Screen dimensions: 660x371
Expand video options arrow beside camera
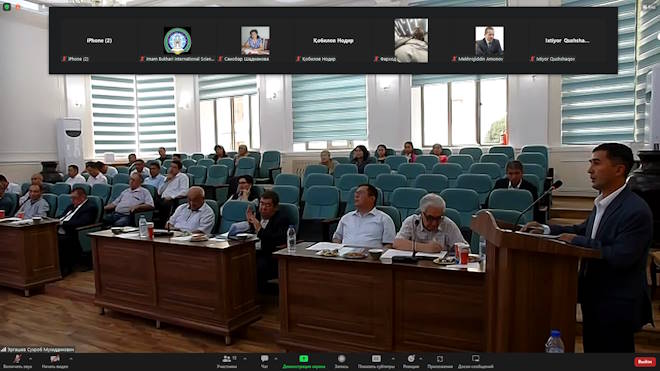[x=71, y=359]
